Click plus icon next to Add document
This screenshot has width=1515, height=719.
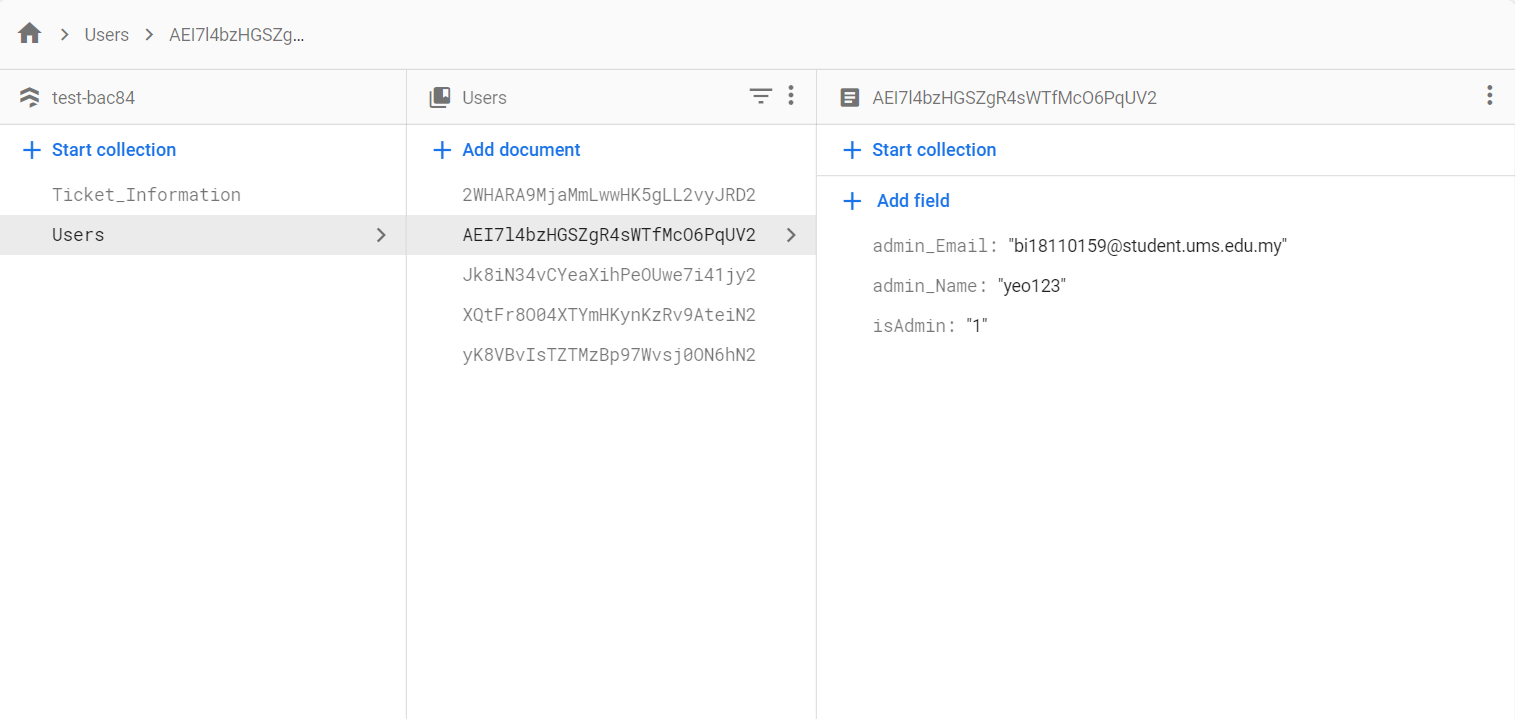point(442,150)
